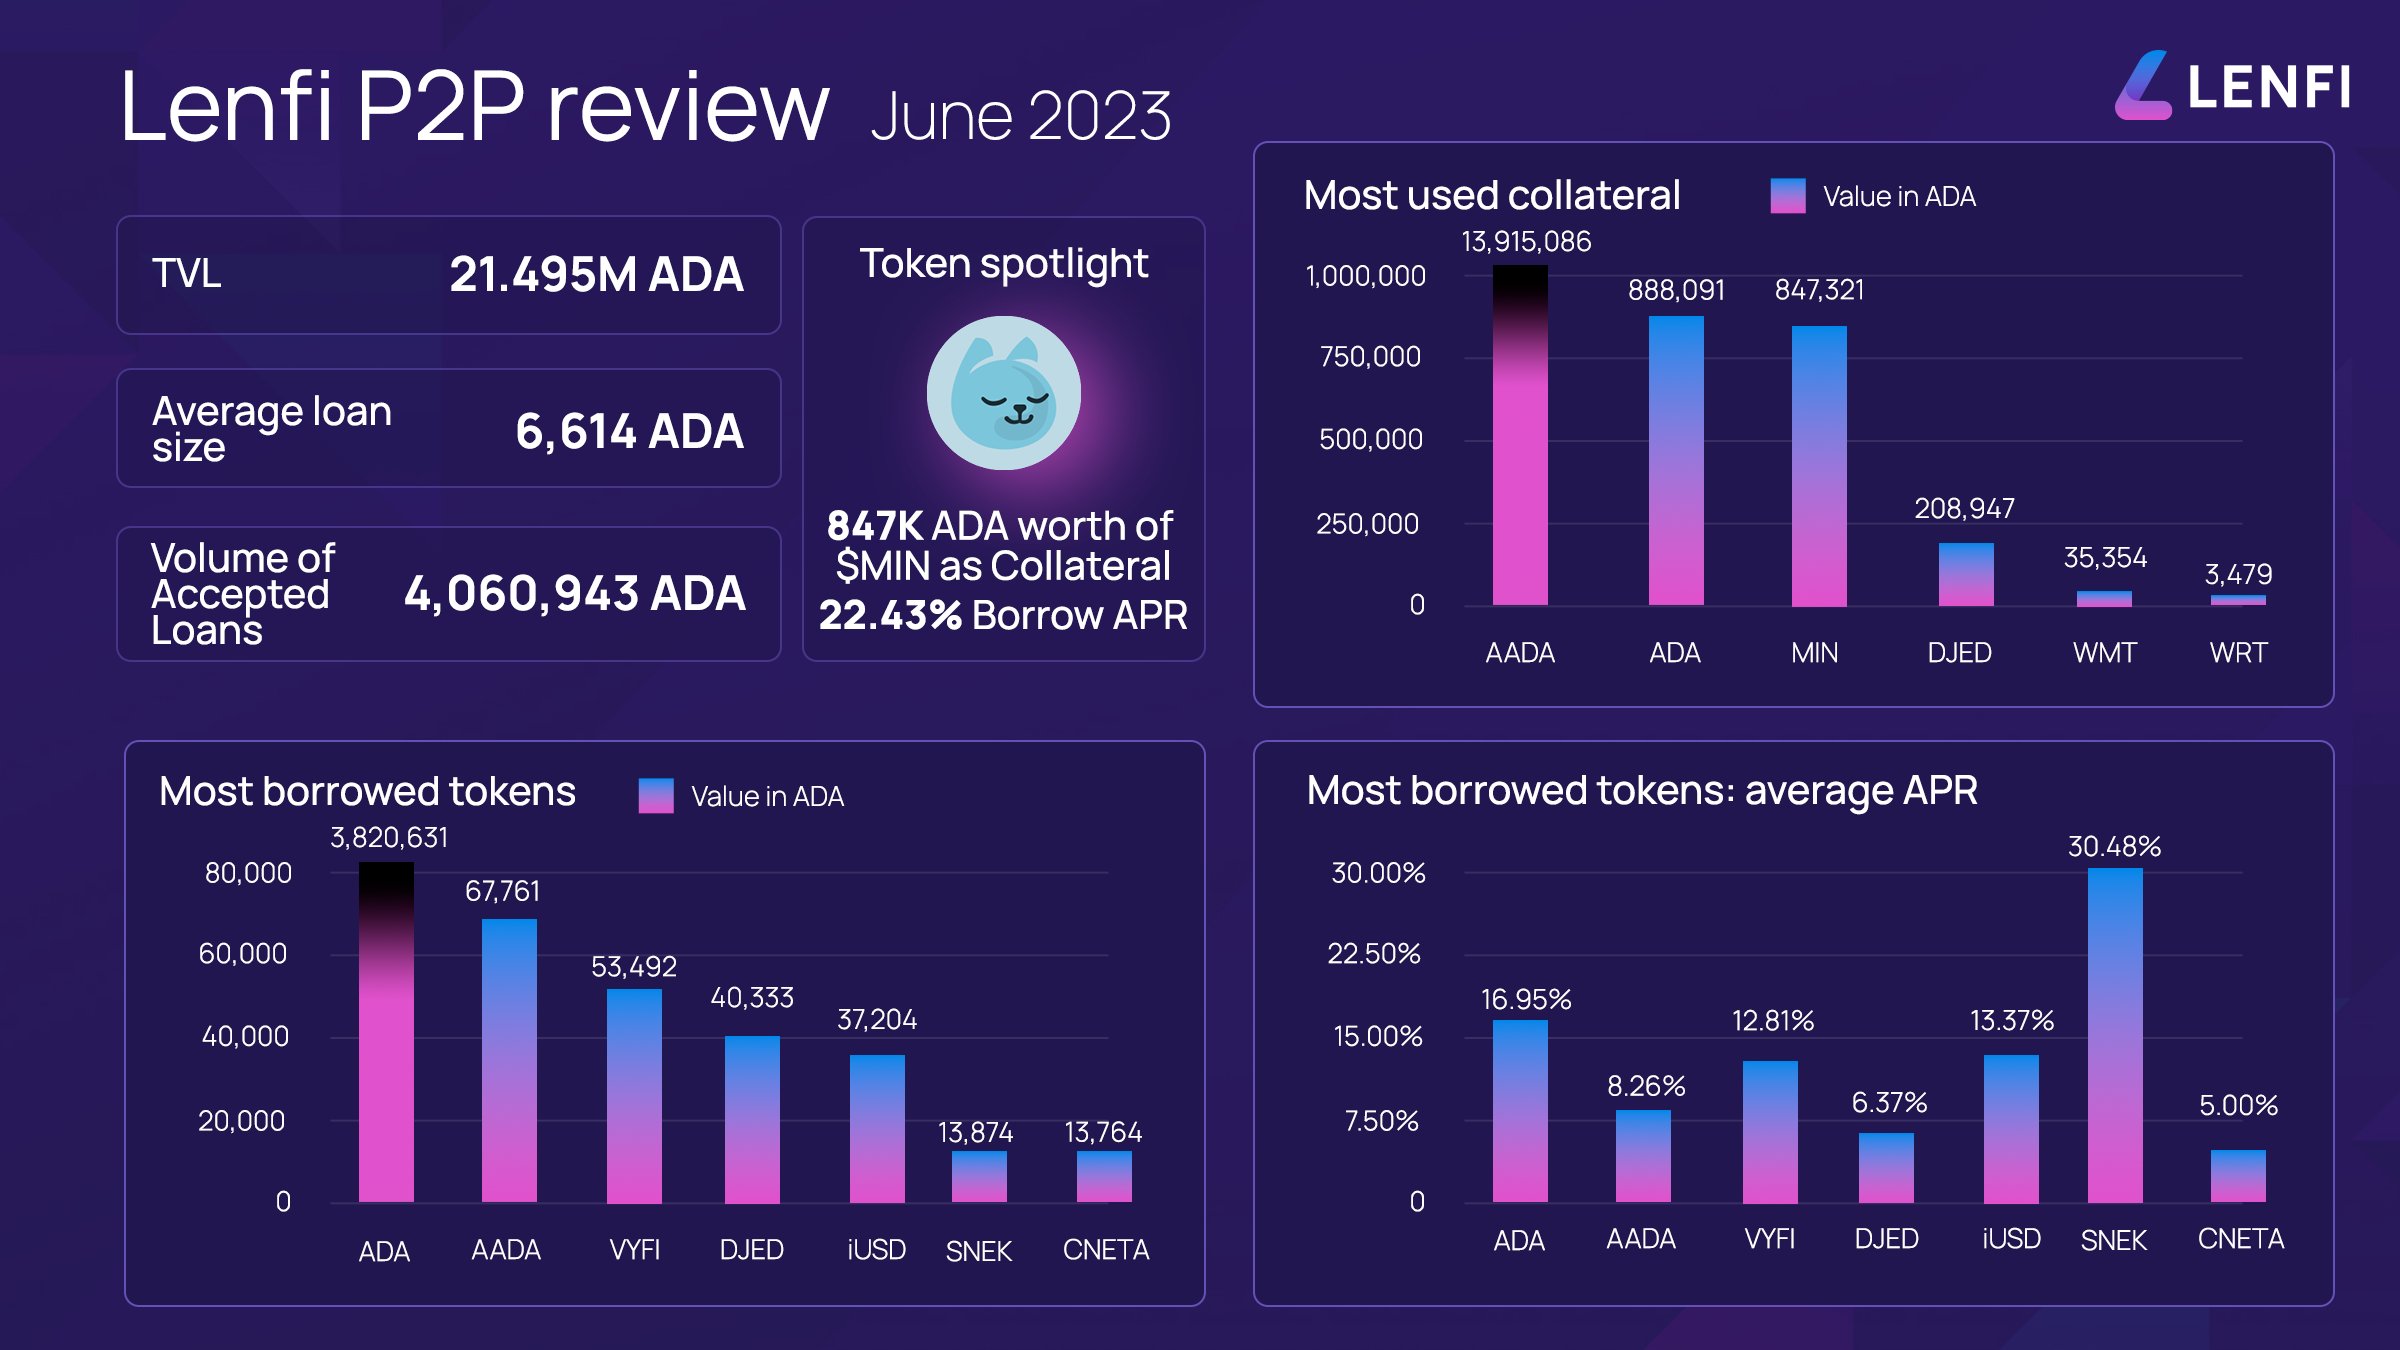Click the '847K ADA worth of' text
Screen dimensions: 2400x1350
(1000, 526)
